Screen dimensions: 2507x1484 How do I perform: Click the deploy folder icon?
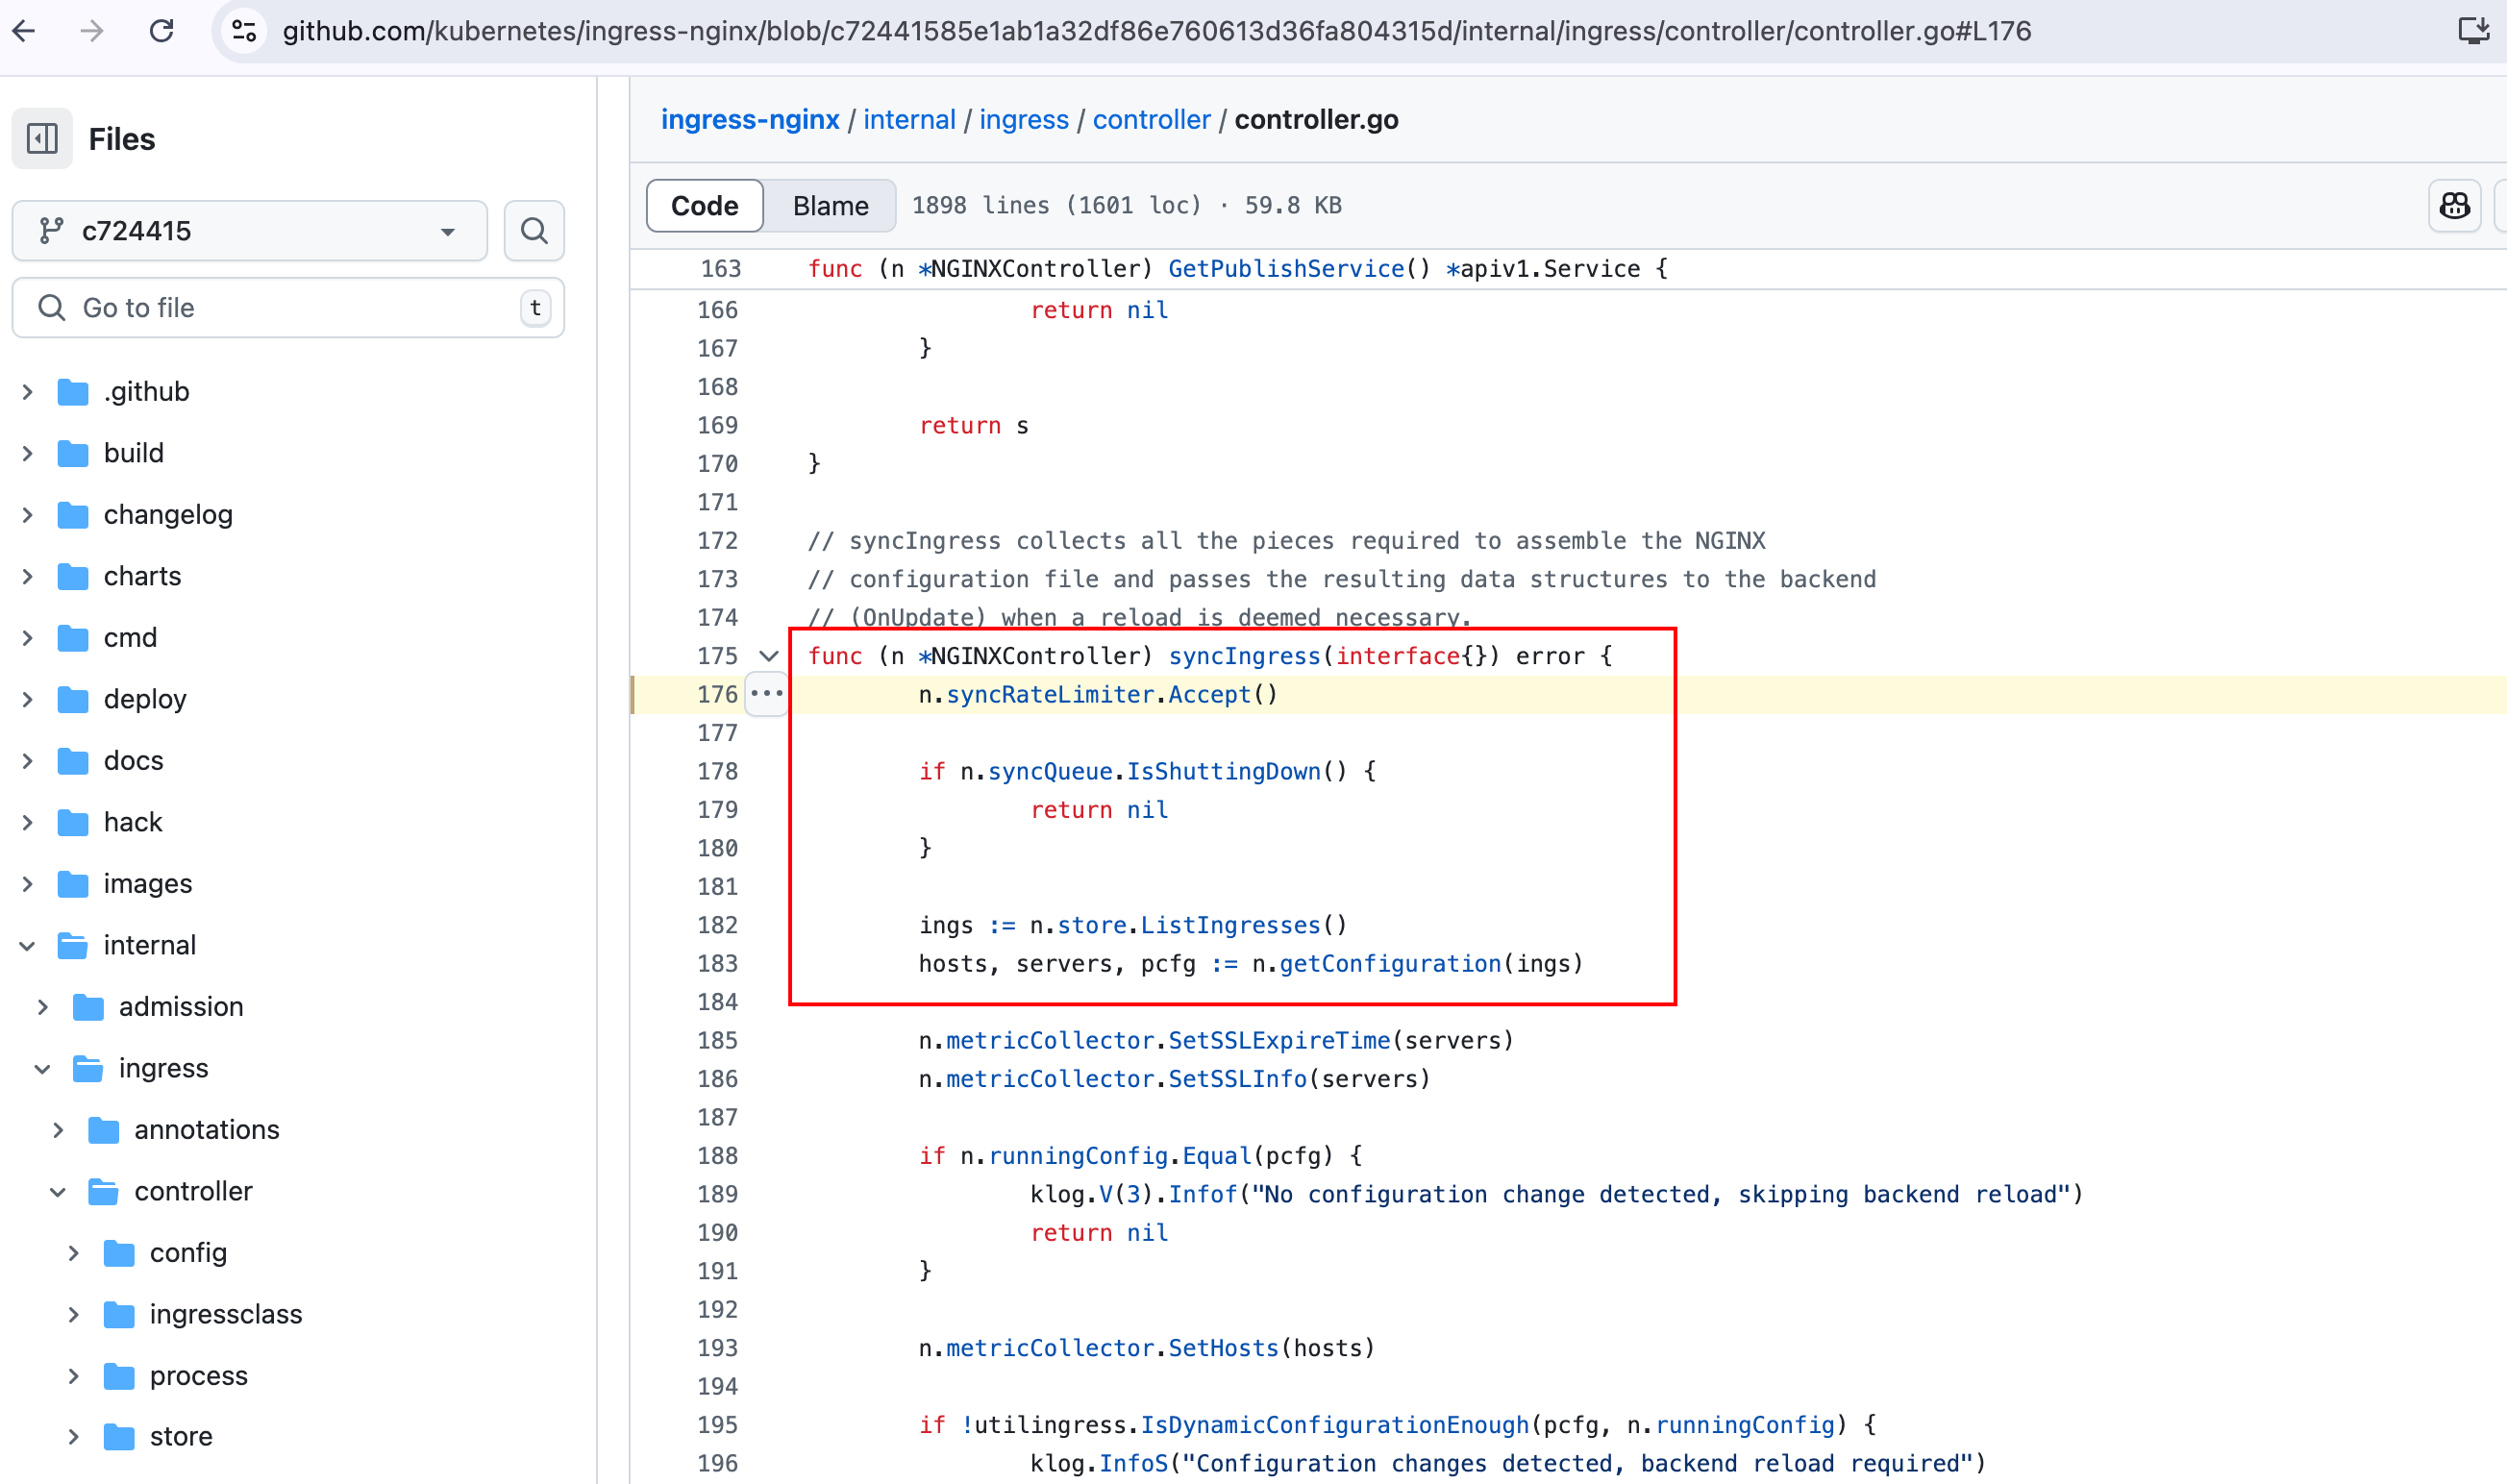coord(73,699)
